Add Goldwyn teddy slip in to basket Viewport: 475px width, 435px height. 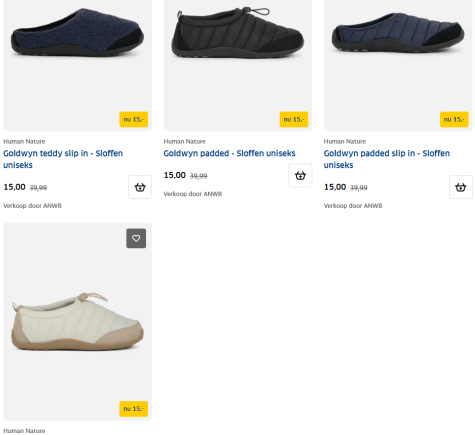tap(140, 187)
